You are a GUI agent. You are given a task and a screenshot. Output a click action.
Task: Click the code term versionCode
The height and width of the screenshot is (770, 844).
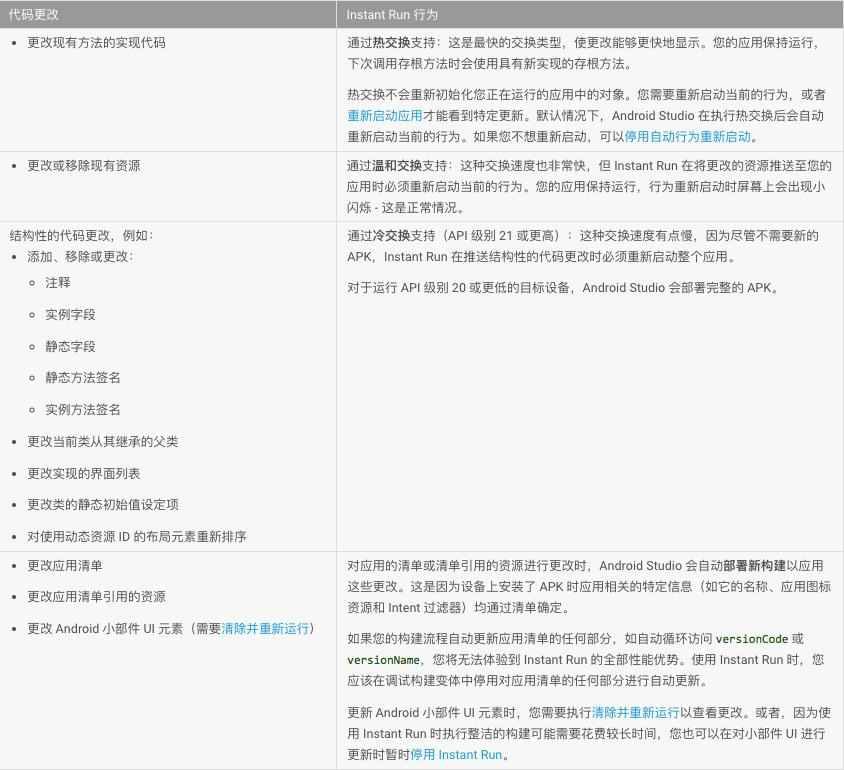pyautogui.click(x=752, y=639)
